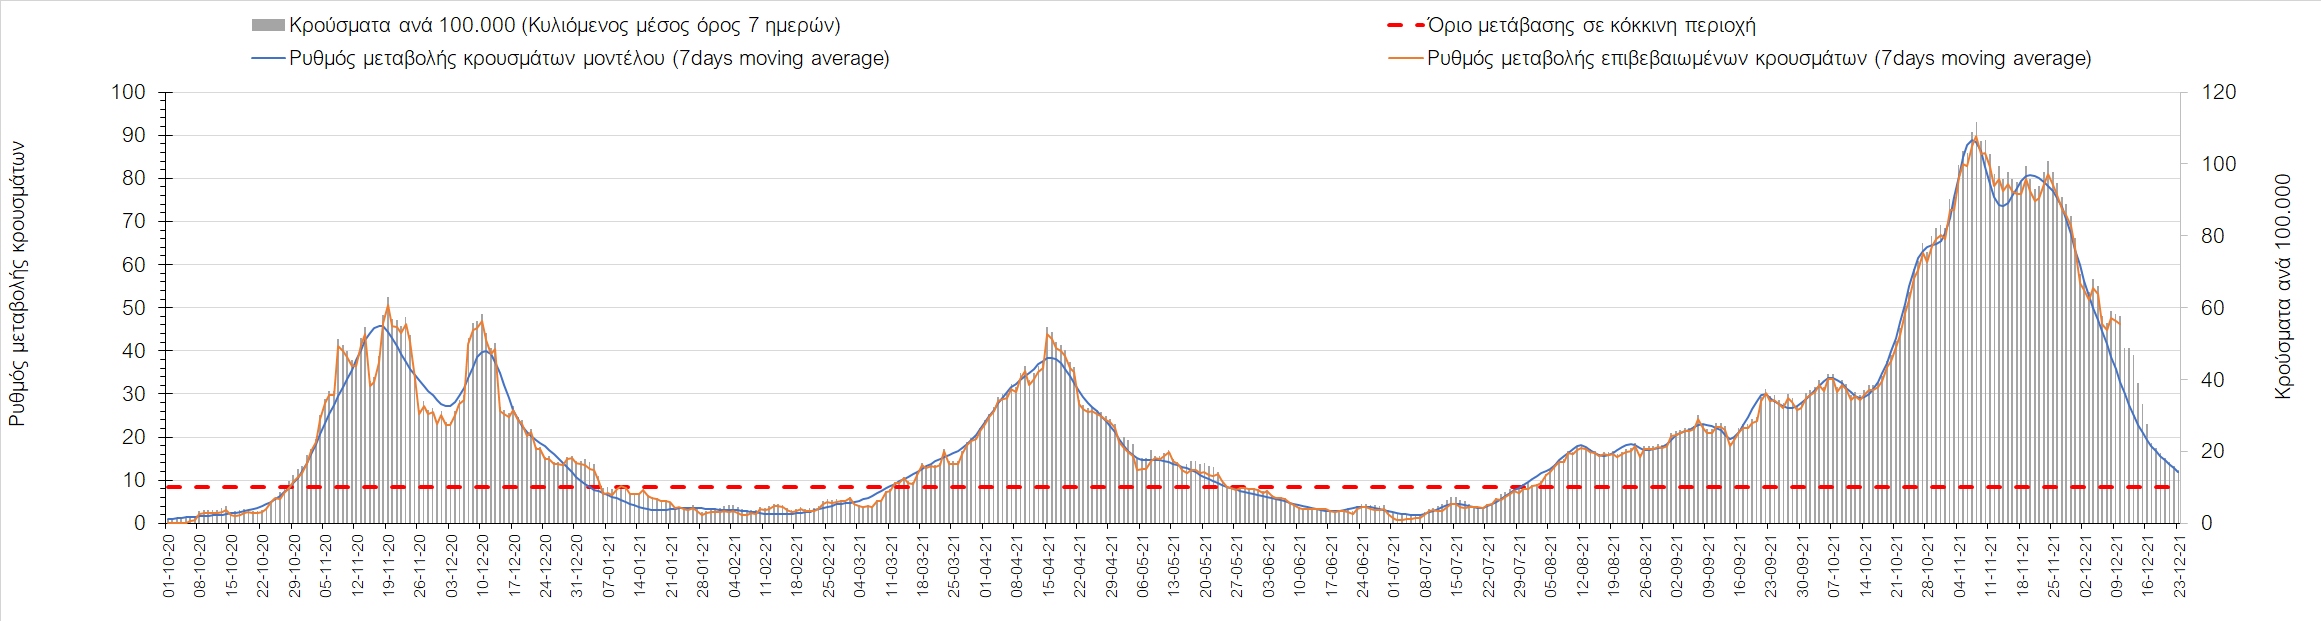This screenshot has width=2321, height=621.
Task: Select the 01-10-20 date label on the x-axis
Action: coord(169,566)
